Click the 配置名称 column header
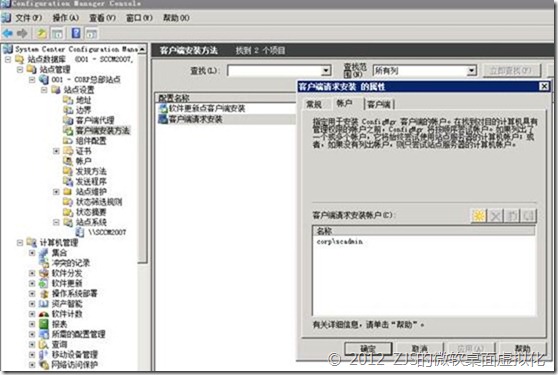The width and height of the screenshot is (558, 375). coord(226,98)
